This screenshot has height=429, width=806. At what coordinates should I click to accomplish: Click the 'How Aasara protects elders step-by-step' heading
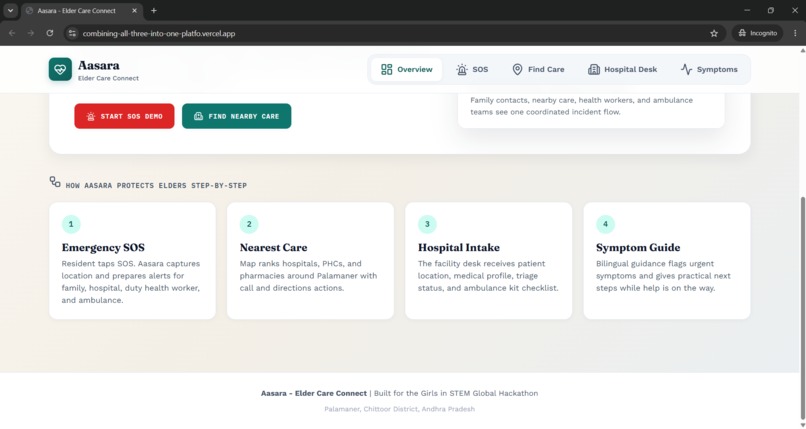coord(156,185)
